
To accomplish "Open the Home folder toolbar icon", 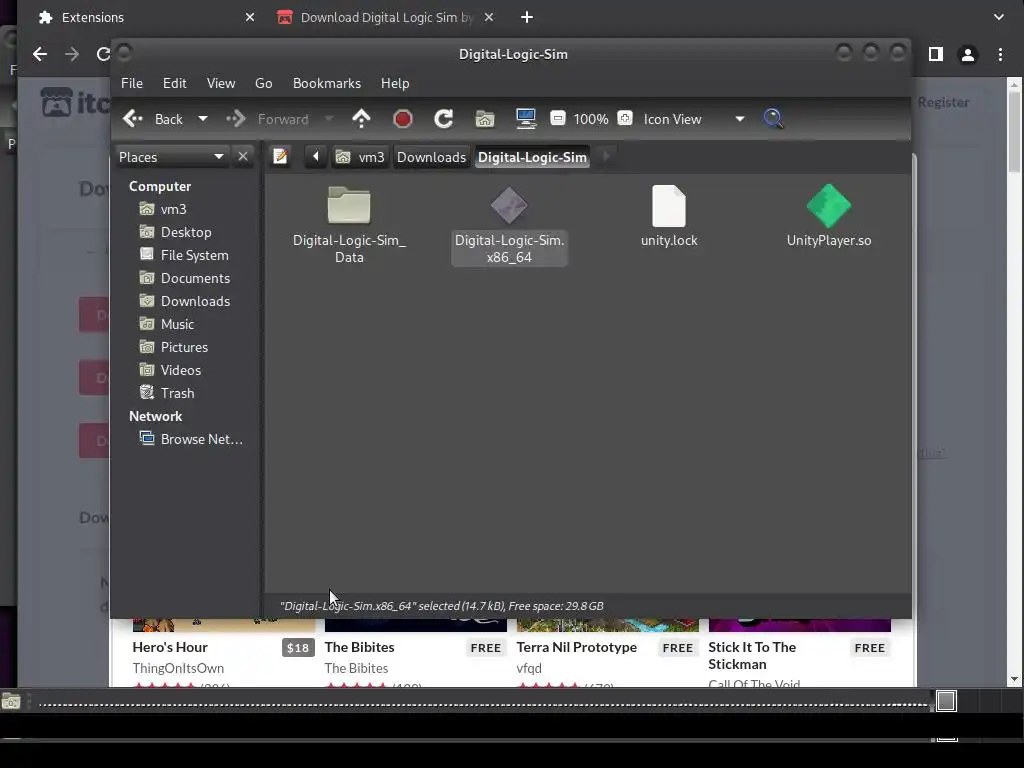I will [x=485, y=119].
